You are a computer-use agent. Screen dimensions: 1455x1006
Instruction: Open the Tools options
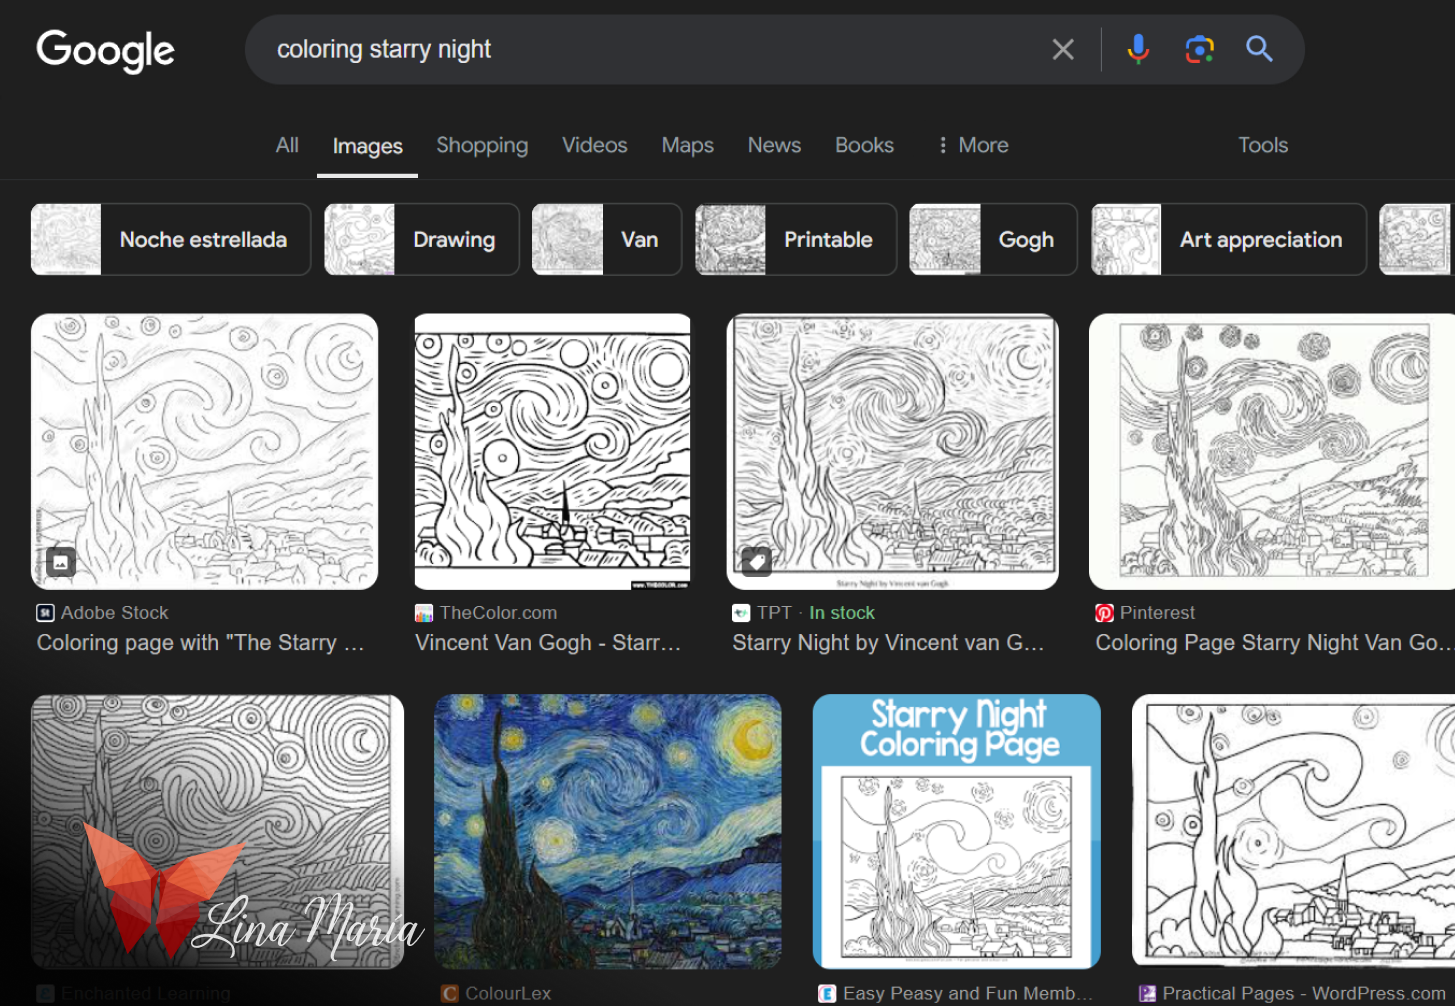1263,145
